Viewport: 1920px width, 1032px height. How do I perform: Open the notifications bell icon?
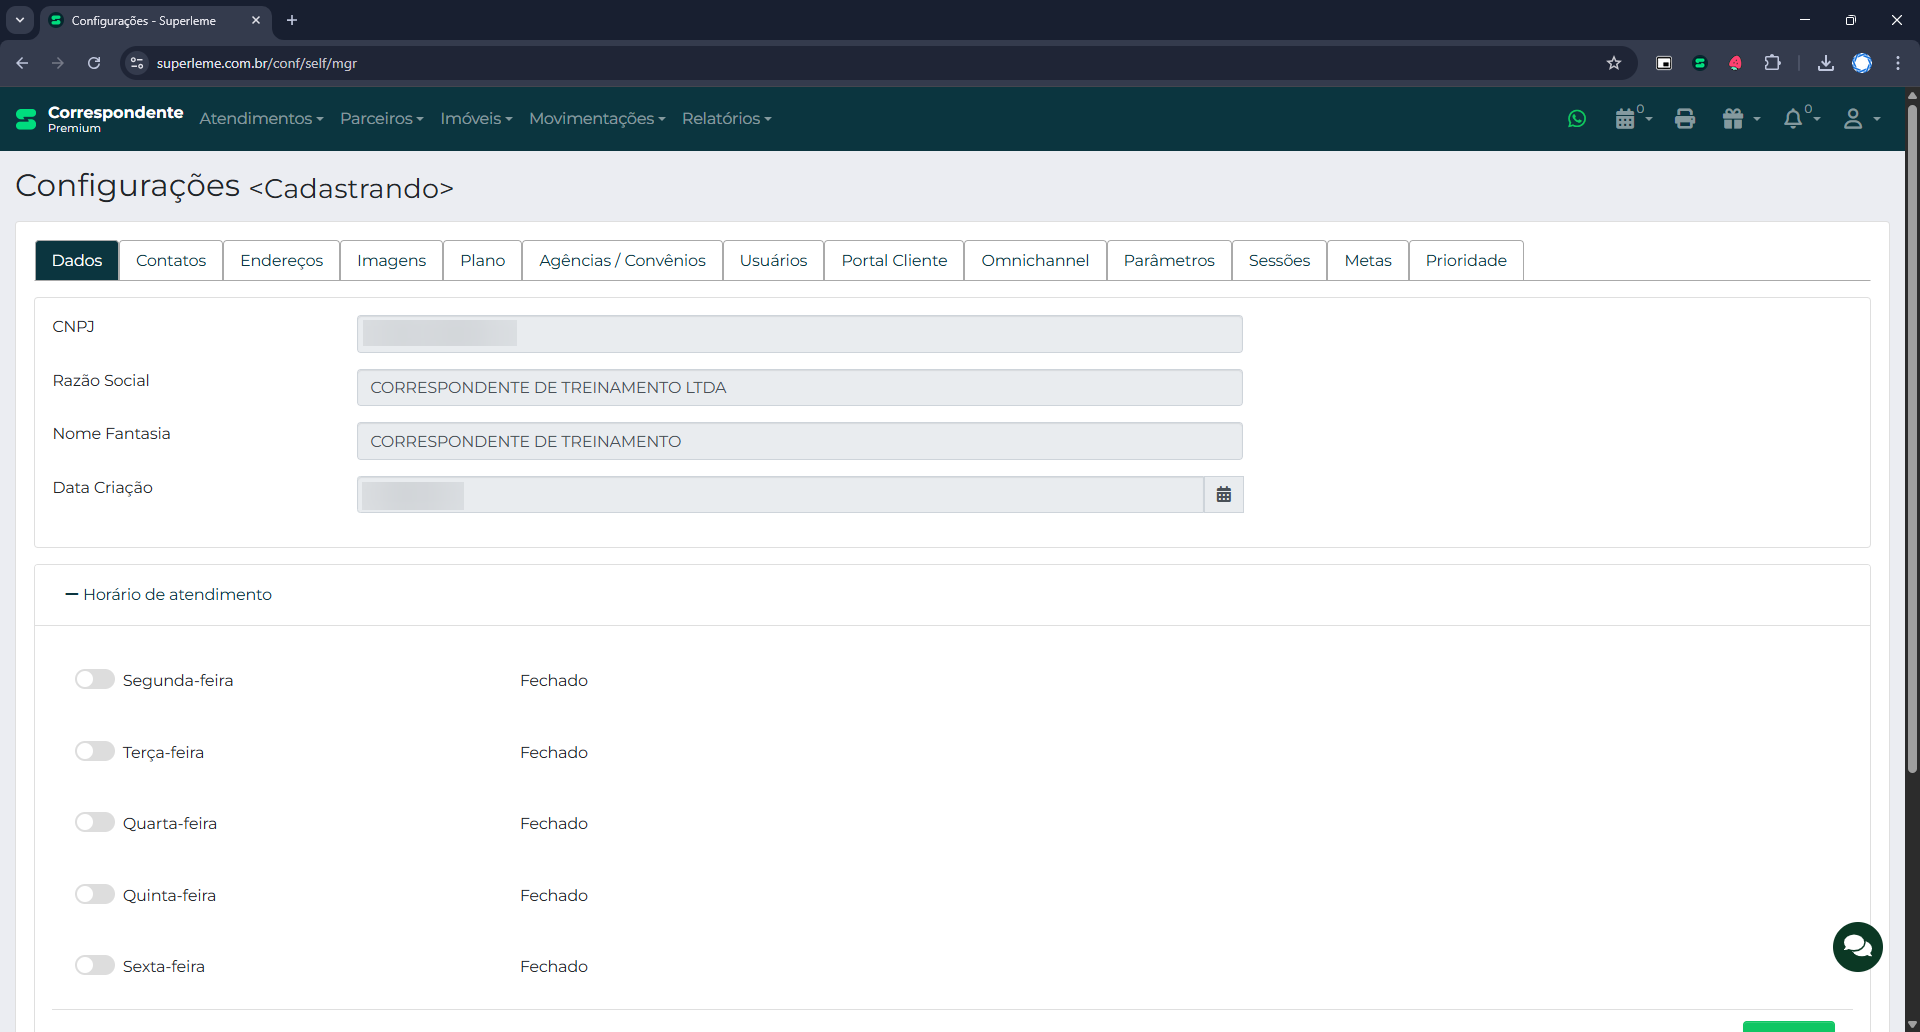(x=1793, y=119)
